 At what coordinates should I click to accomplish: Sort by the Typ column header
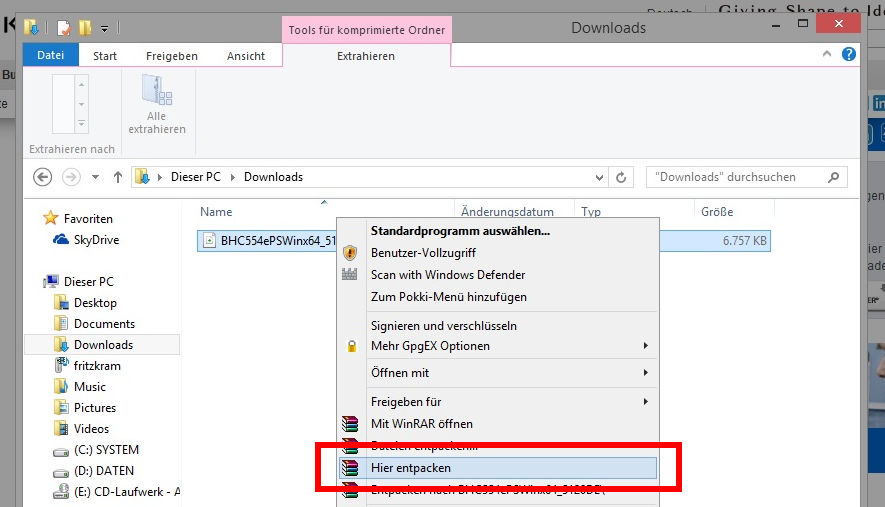click(591, 212)
